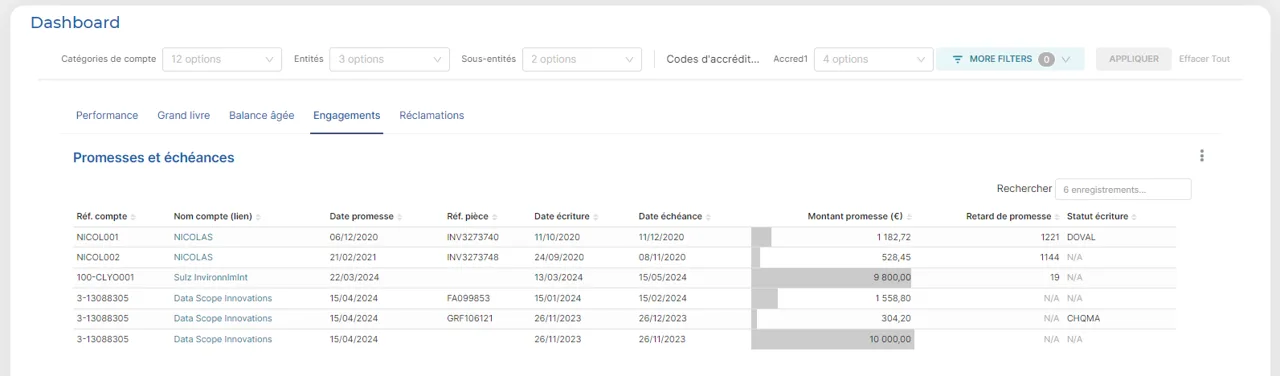Click the MORE FILTERS button label
Viewport: 1280px width, 376px height.
click(1000, 59)
